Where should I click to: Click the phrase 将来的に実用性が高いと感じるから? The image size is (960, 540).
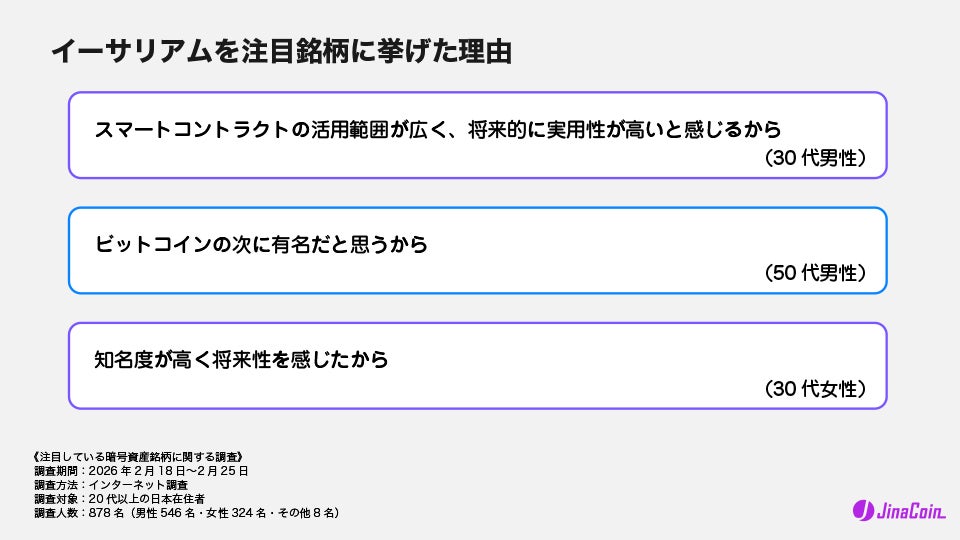(624, 129)
